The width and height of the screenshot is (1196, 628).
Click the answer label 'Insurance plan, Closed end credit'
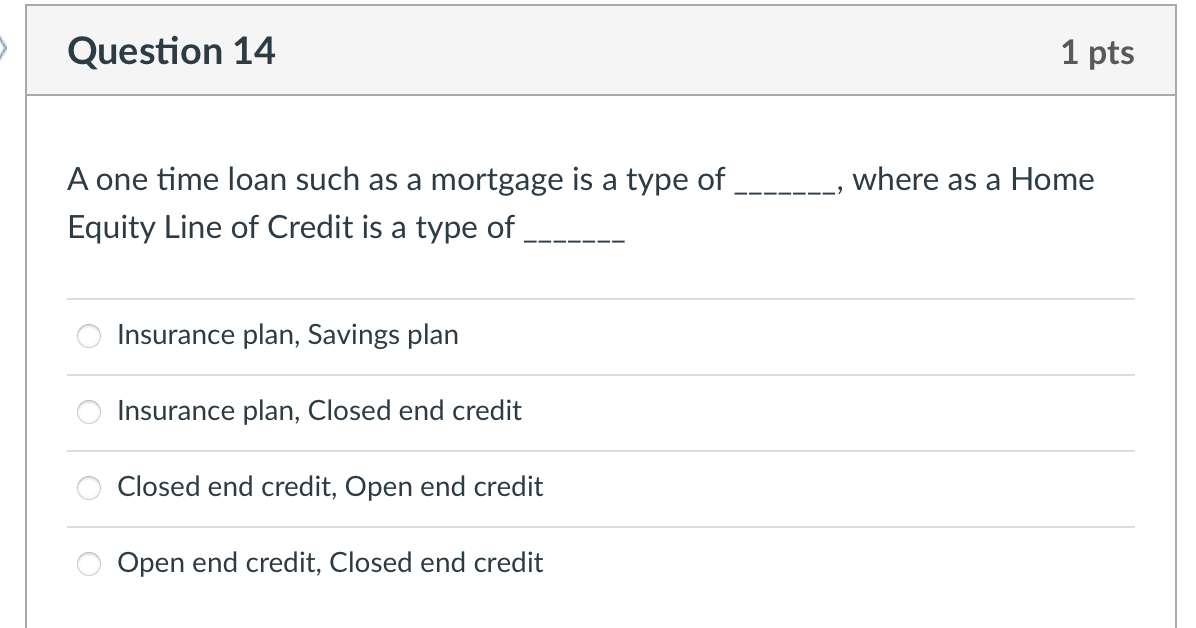[319, 411]
